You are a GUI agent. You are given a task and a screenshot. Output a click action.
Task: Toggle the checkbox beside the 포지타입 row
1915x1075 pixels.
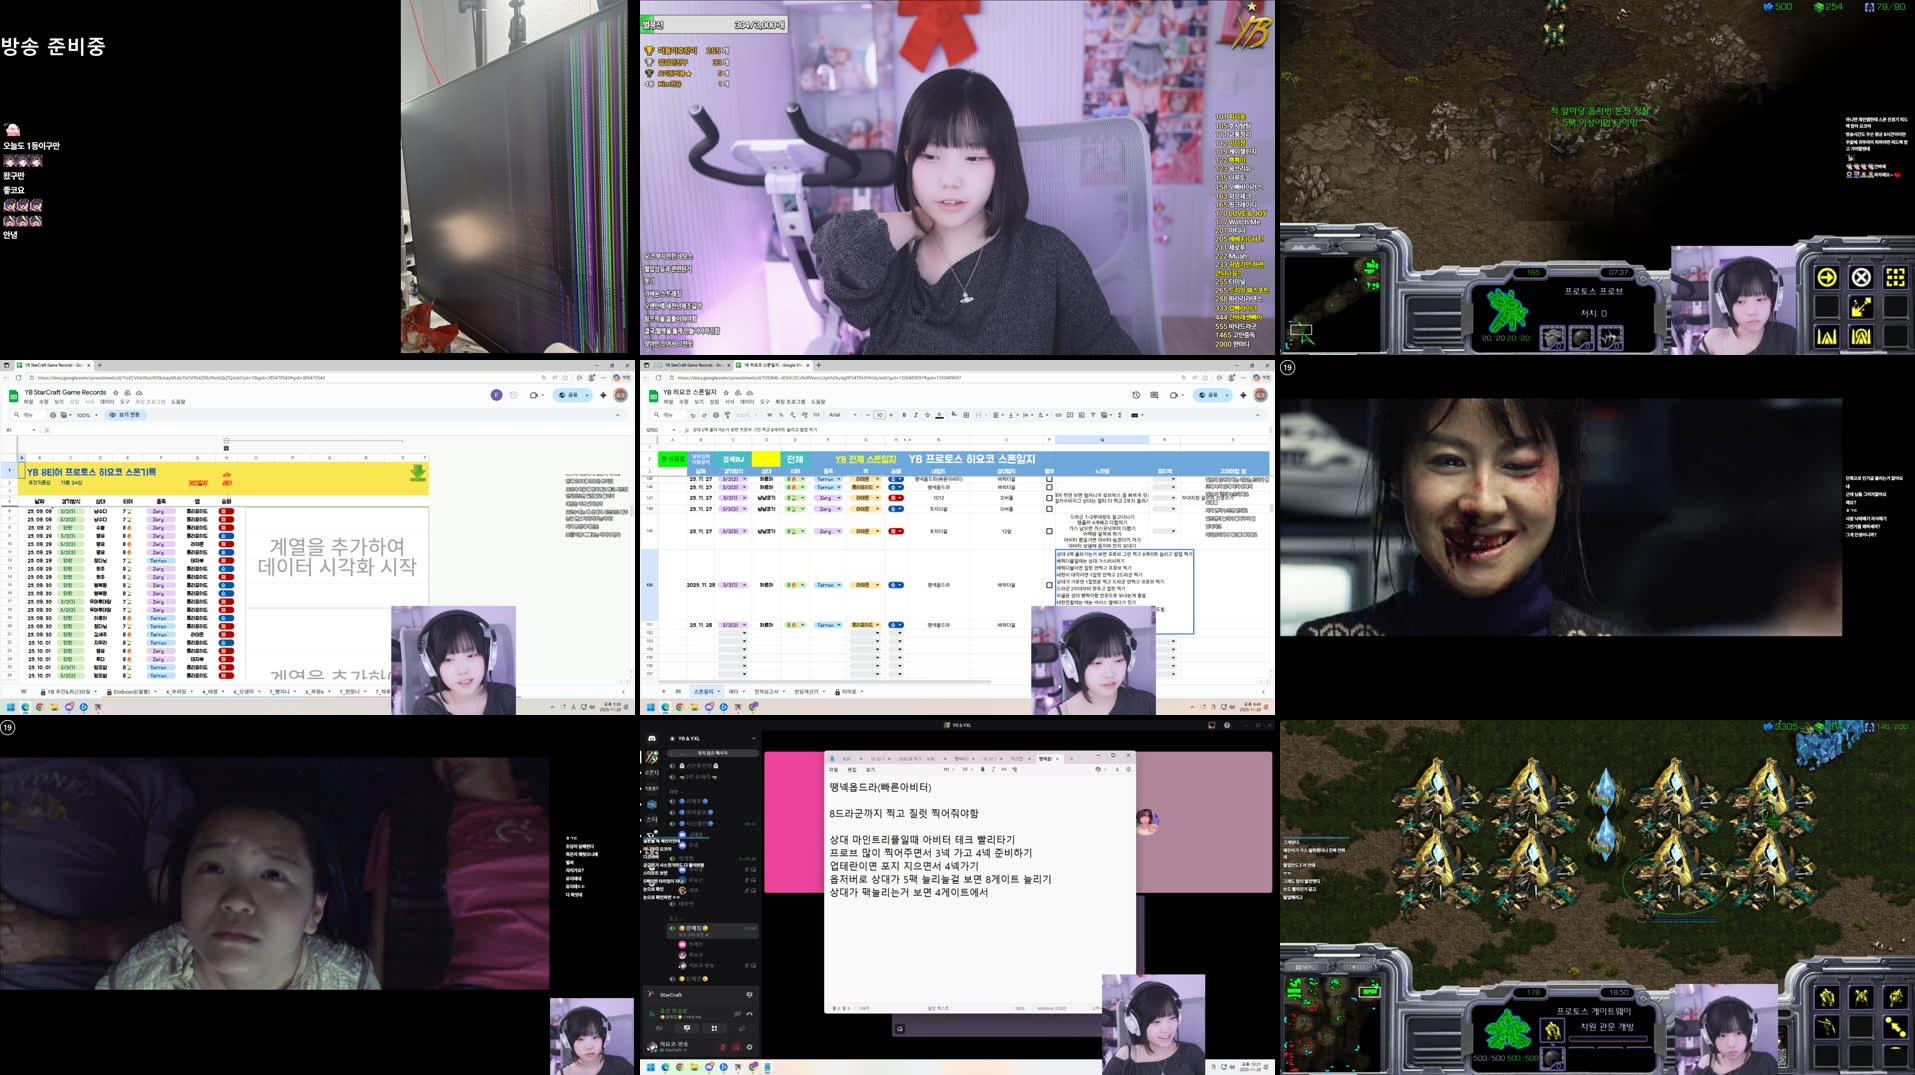click(1048, 509)
